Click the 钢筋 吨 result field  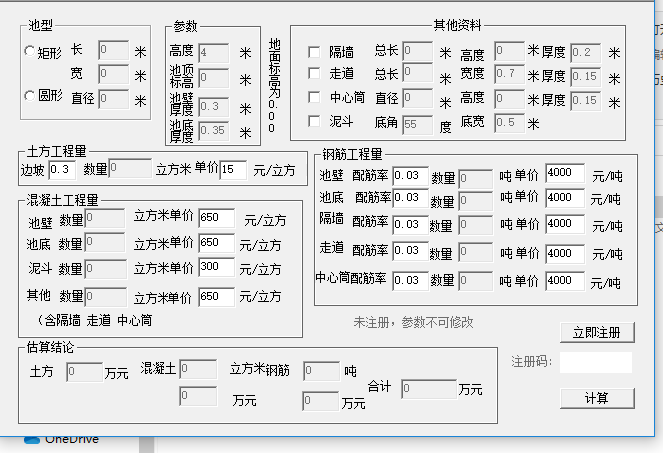tap(322, 371)
